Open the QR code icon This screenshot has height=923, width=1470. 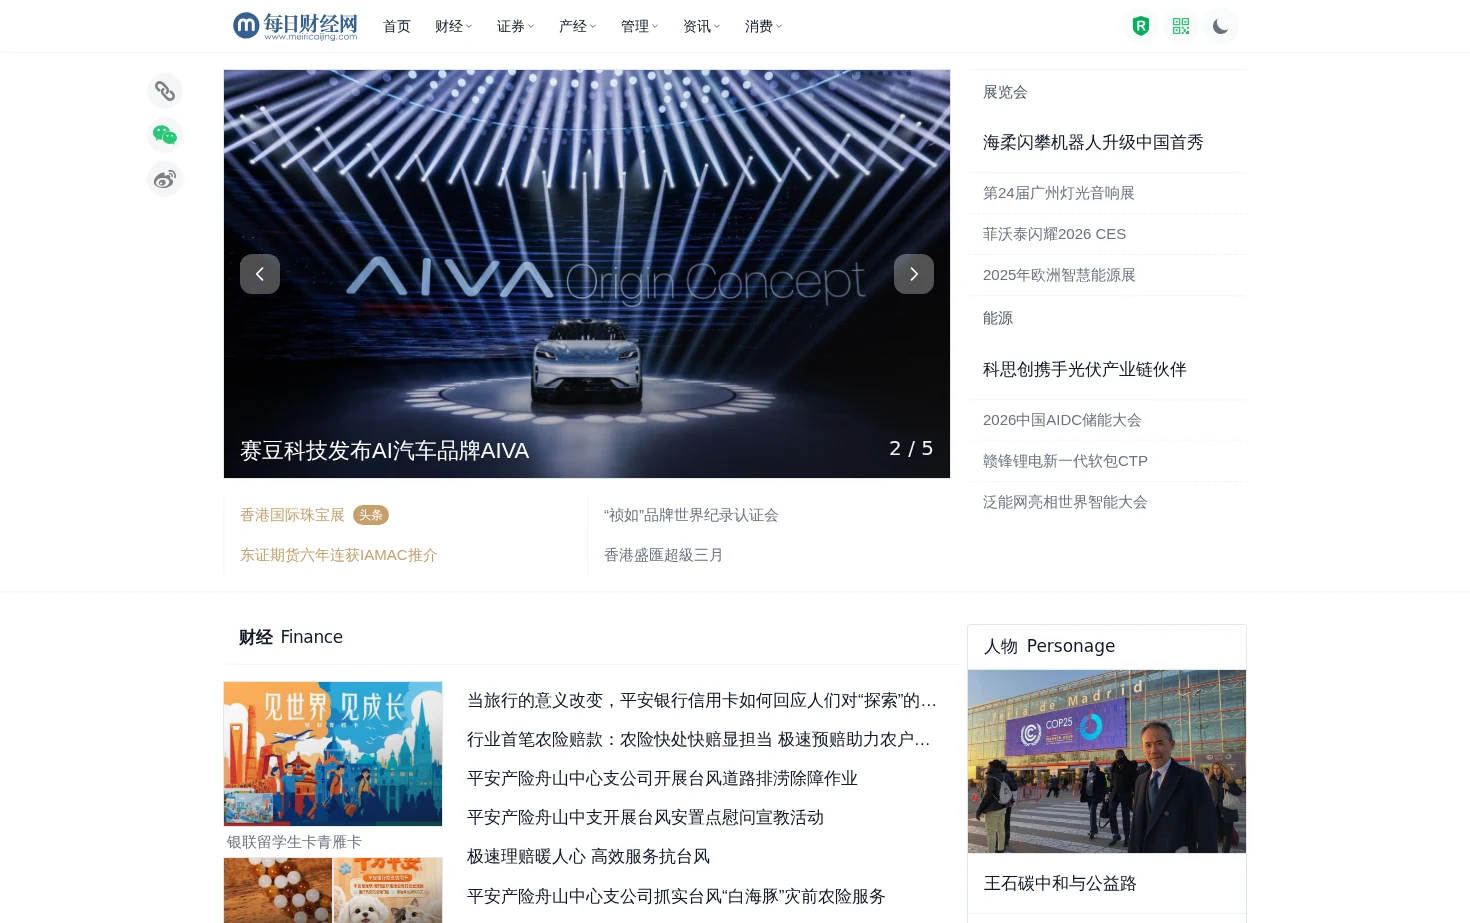pyautogui.click(x=1181, y=26)
